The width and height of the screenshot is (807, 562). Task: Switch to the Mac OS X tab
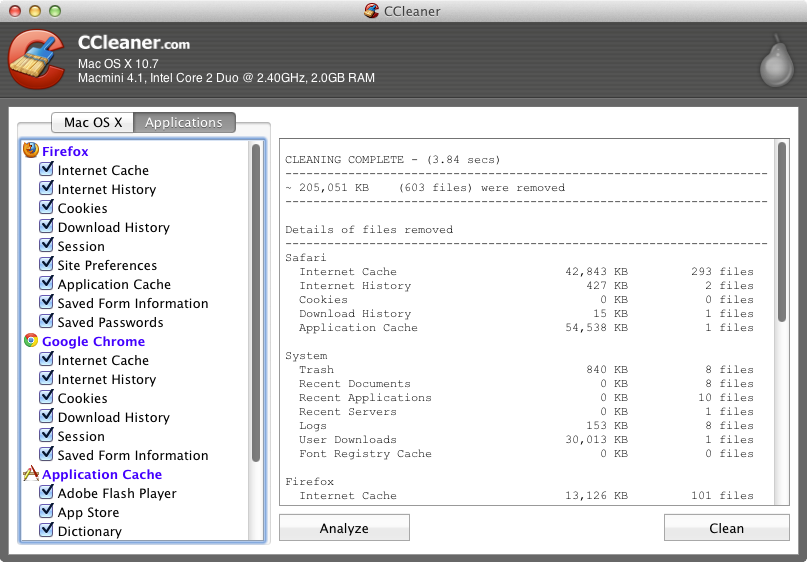[x=93, y=122]
